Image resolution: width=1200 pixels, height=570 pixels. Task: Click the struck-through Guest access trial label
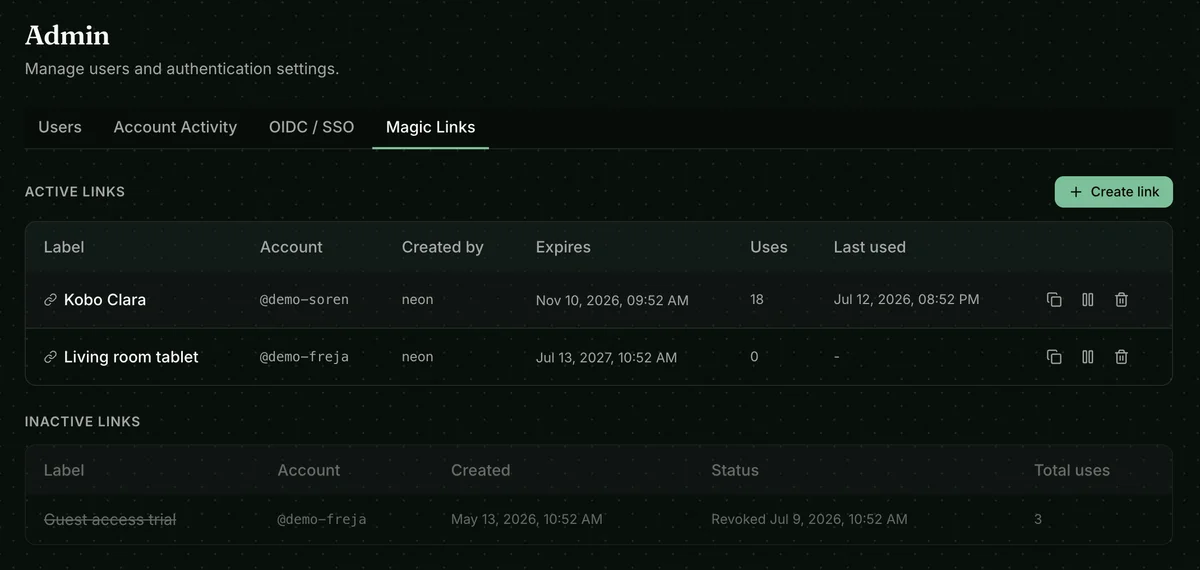110,519
